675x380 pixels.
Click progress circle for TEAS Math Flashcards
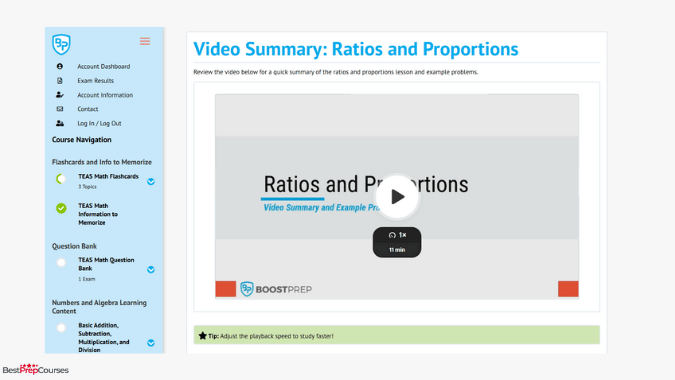[61, 179]
